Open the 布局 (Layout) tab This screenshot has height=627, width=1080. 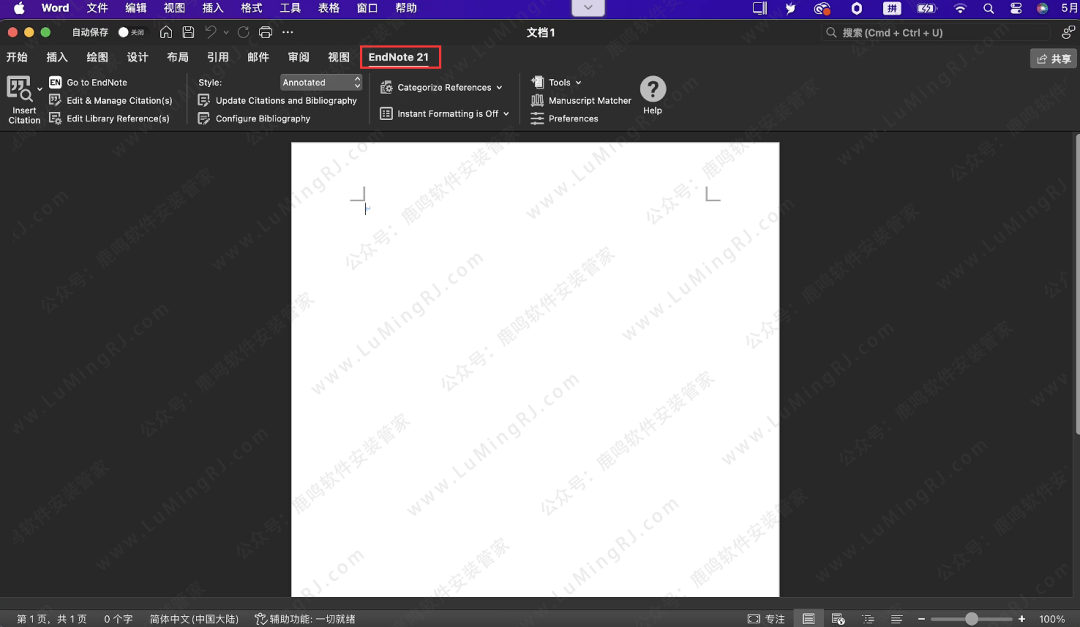pyautogui.click(x=178, y=57)
